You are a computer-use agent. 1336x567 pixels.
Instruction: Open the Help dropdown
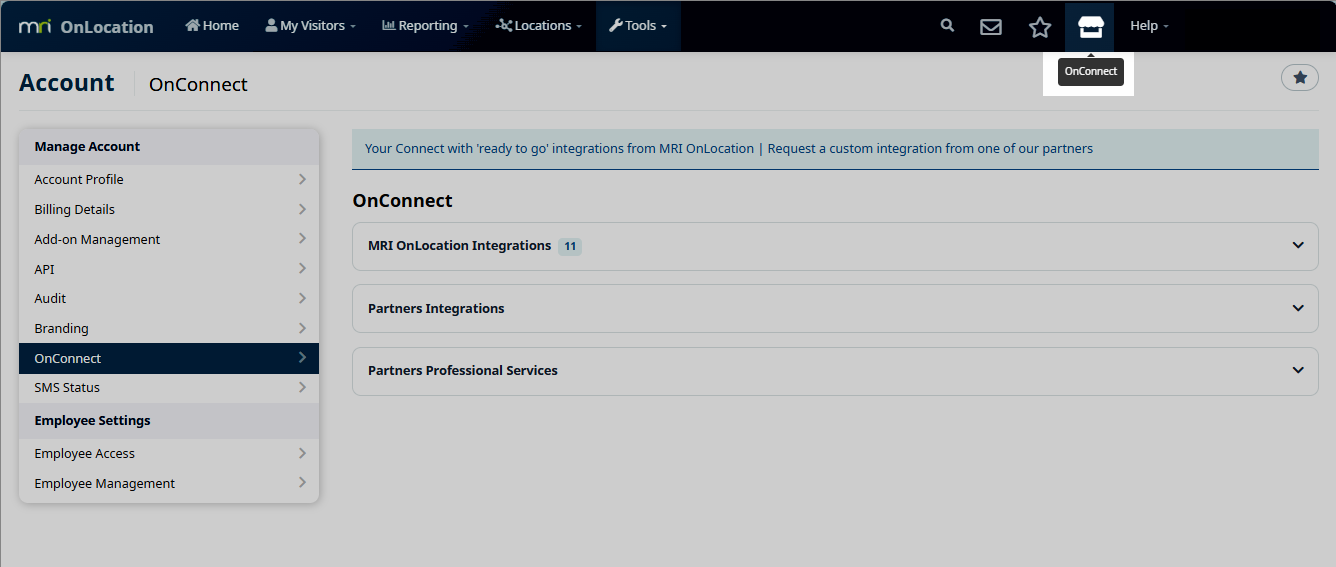(x=1149, y=26)
